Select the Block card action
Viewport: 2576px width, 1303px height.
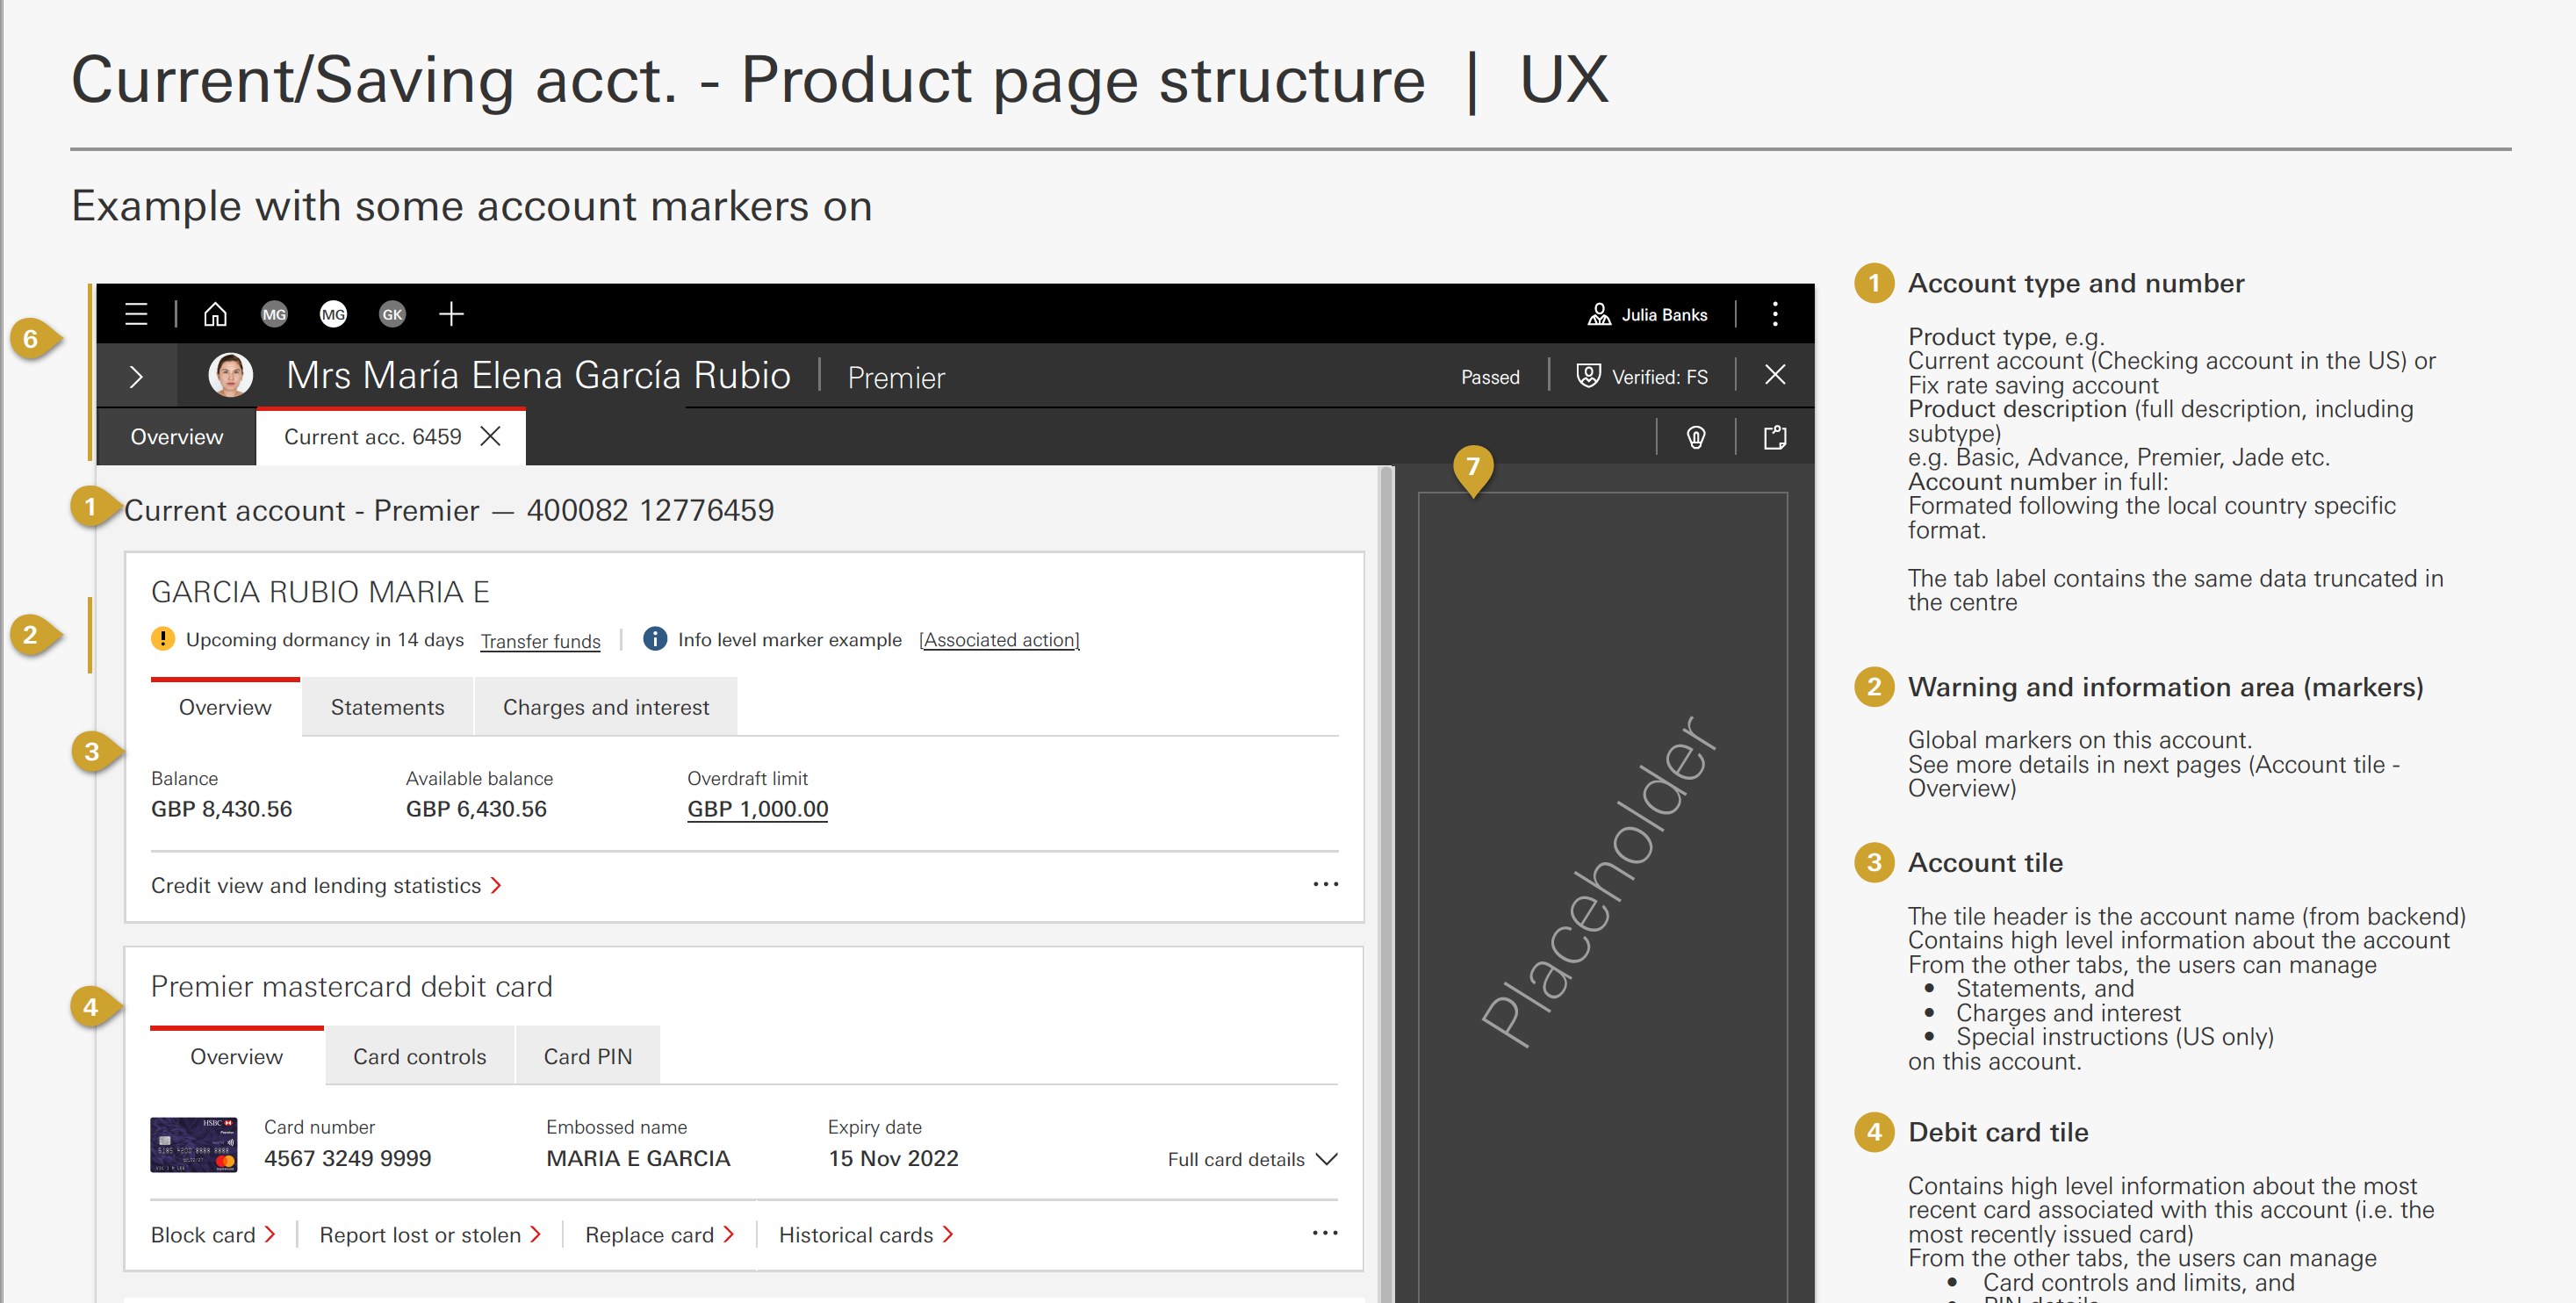pyautogui.click(x=203, y=1234)
